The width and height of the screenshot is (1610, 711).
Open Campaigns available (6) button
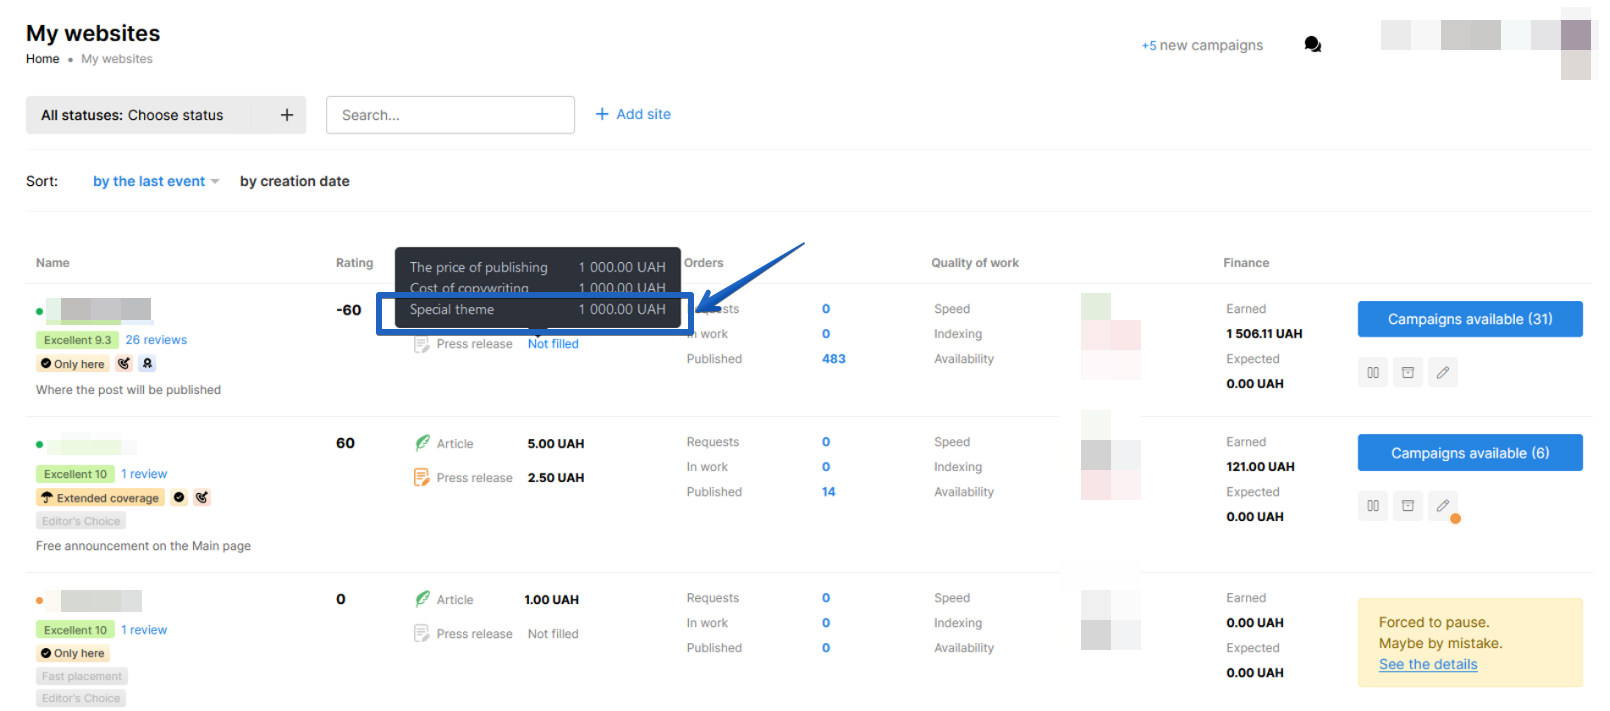[1469, 453]
